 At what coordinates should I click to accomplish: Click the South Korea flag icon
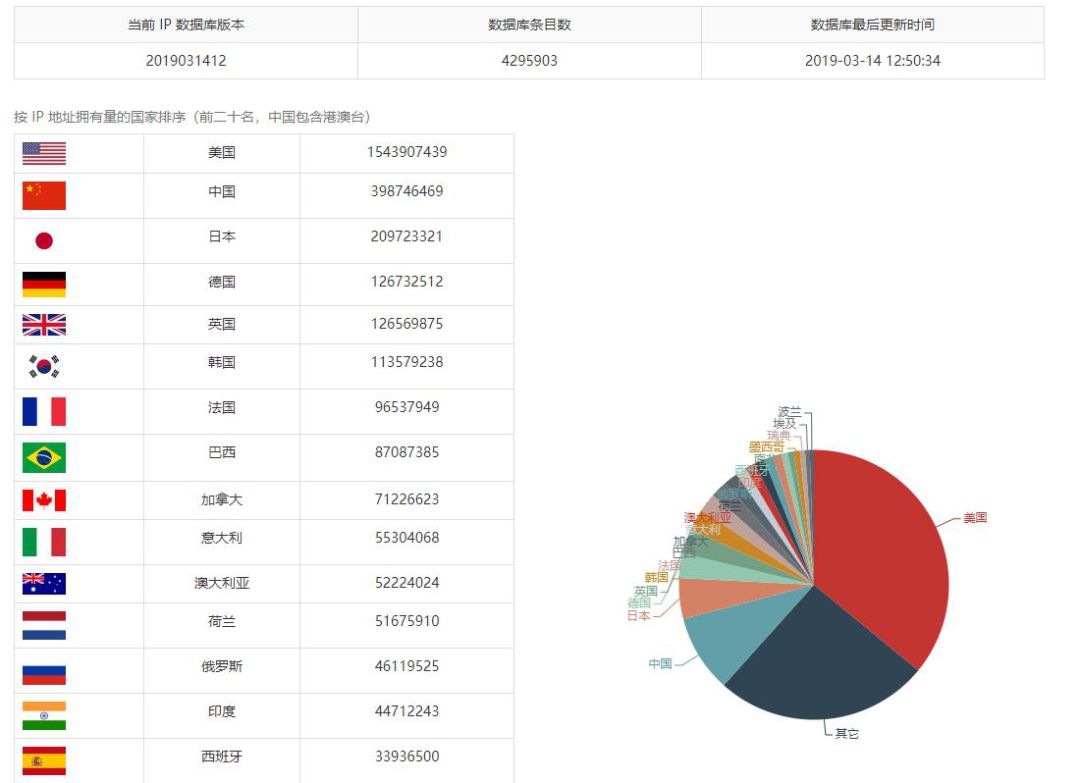point(44,366)
